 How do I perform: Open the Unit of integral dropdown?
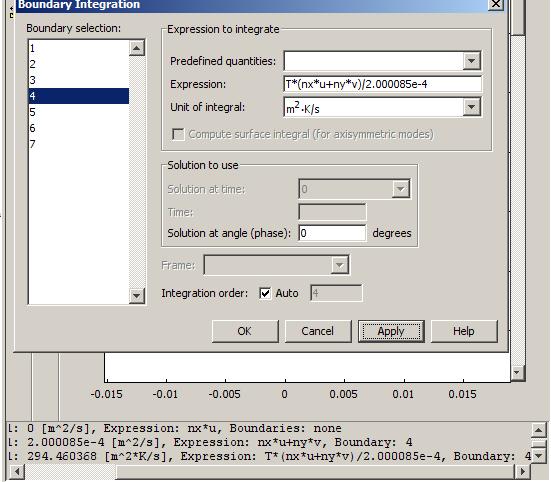coord(472,107)
